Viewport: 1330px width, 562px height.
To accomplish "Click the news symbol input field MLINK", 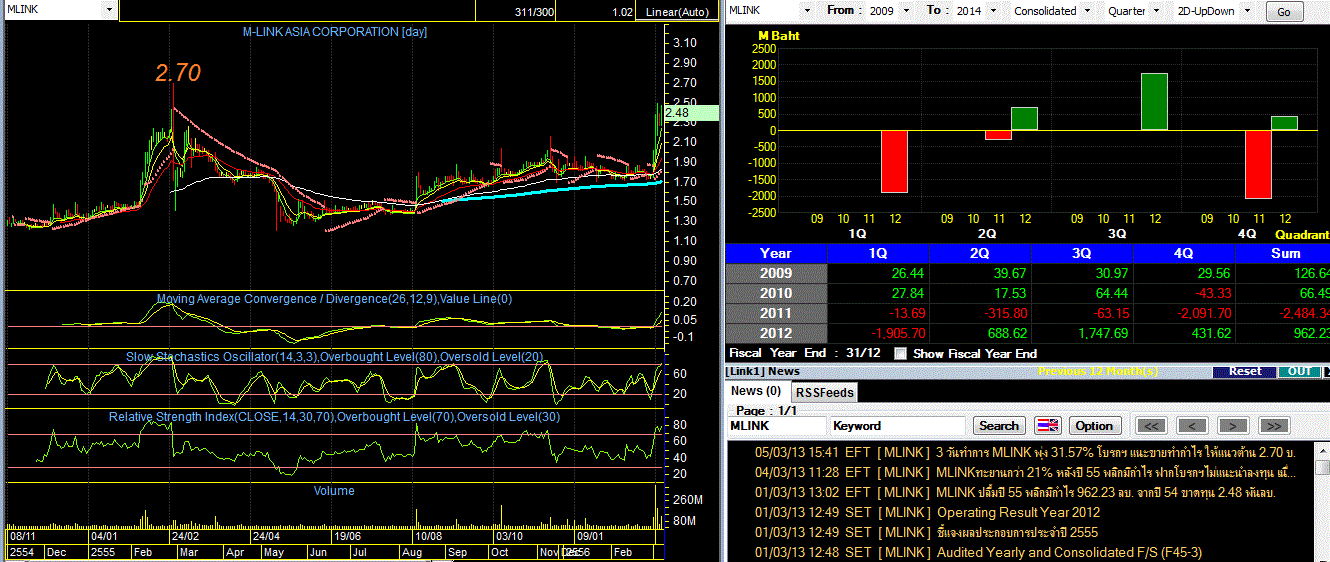I will point(775,425).
